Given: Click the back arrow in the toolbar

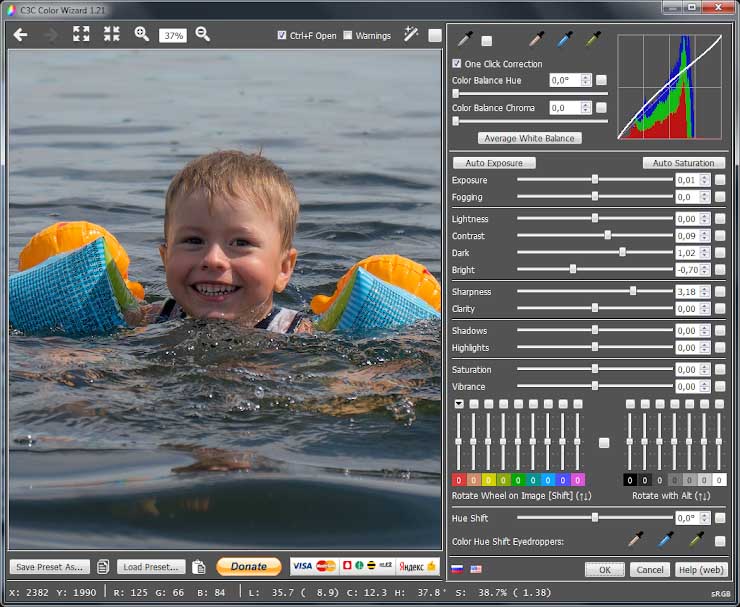Looking at the screenshot, I should pyautogui.click(x=20, y=34).
